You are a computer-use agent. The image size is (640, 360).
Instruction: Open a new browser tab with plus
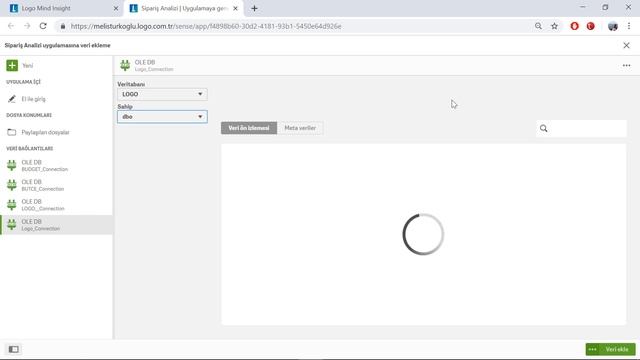(x=254, y=8)
